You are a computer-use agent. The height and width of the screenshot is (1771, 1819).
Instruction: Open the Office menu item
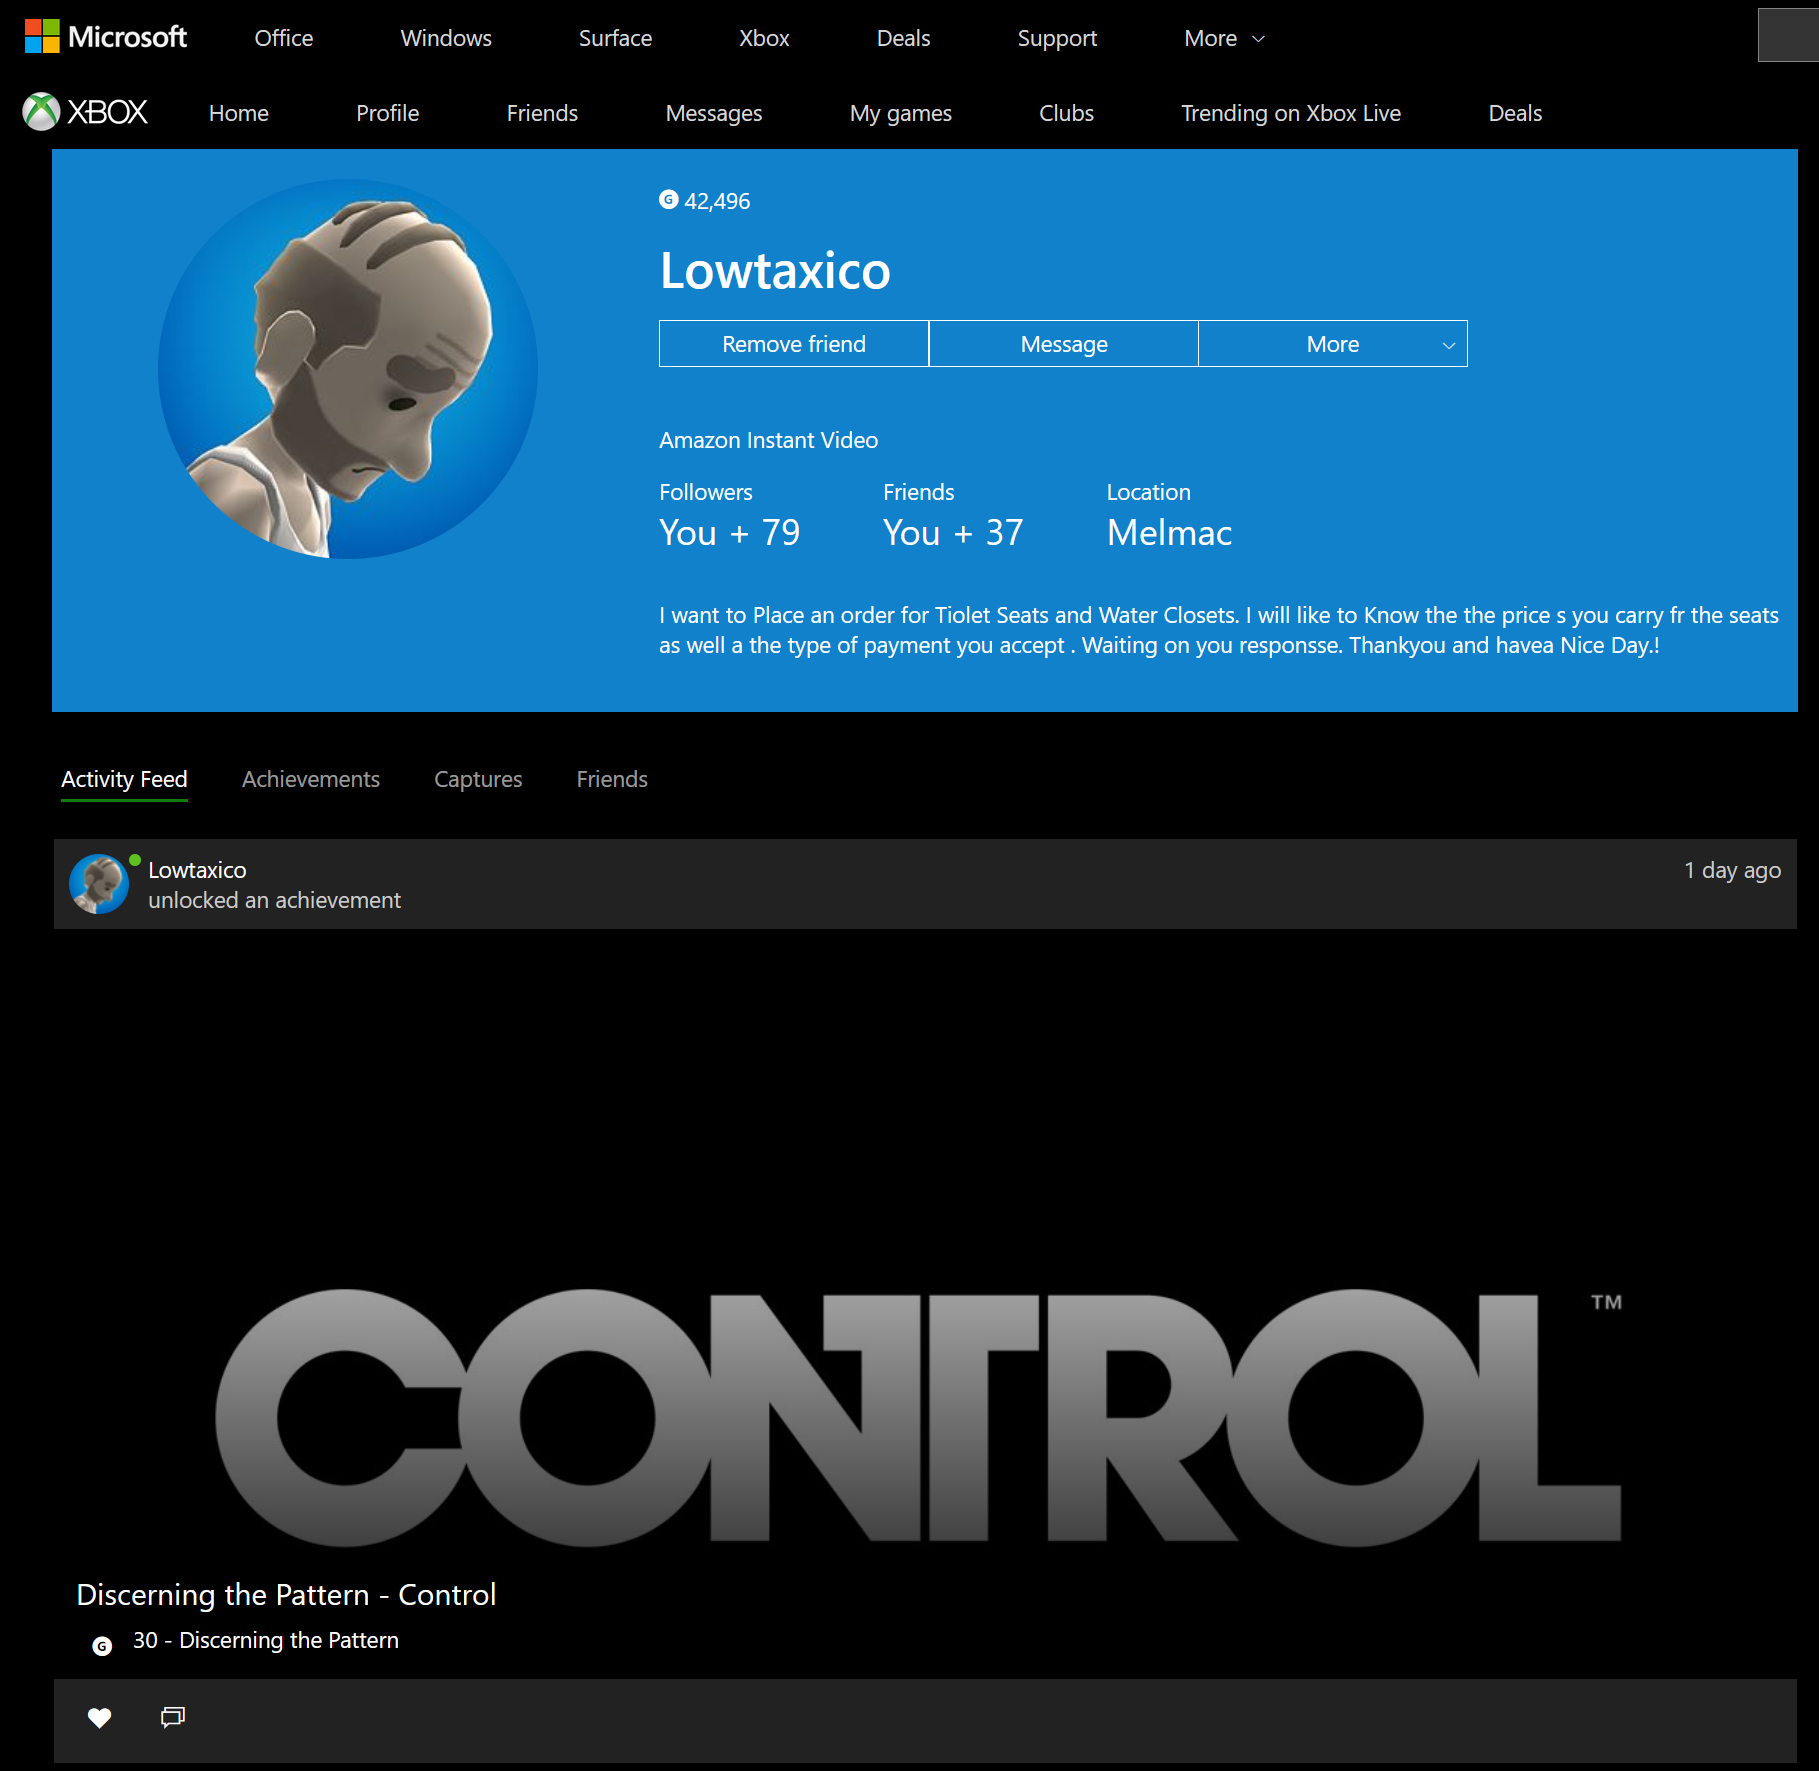point(284,38)
